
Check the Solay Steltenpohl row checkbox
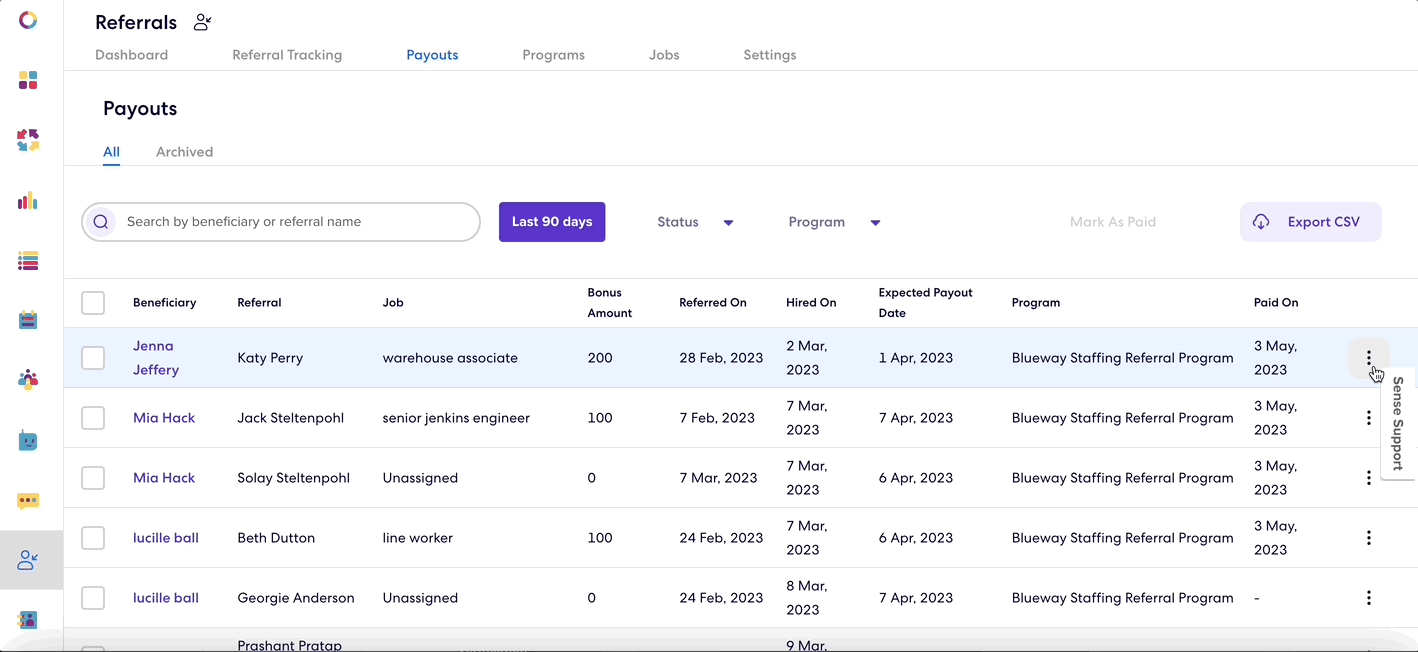pyautogui.click(x=93, y=478)
